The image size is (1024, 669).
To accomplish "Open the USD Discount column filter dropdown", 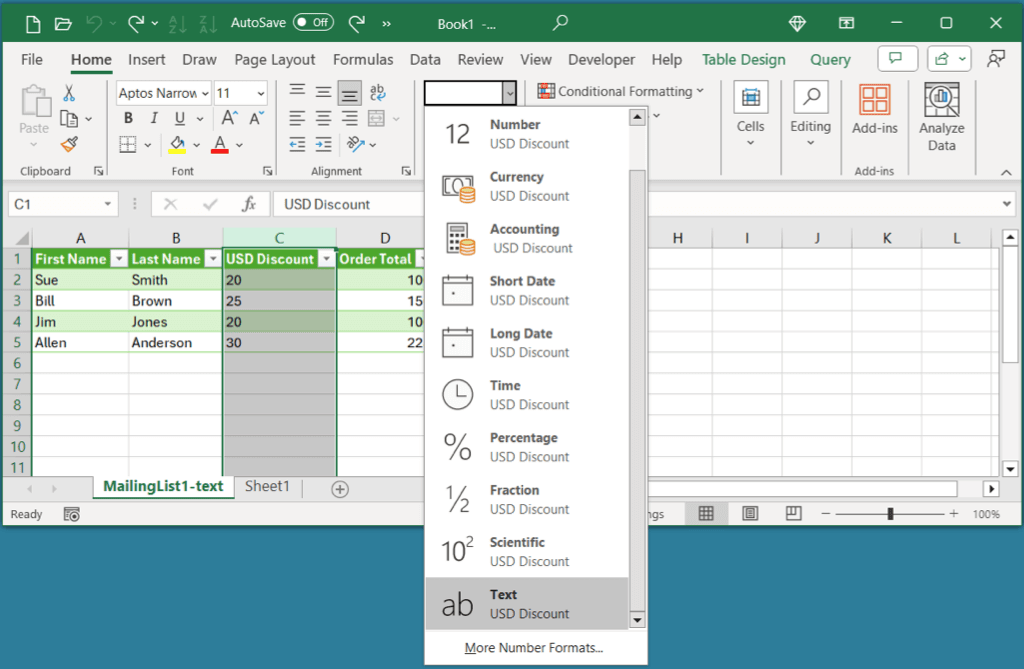I will [x=325, y=259].
